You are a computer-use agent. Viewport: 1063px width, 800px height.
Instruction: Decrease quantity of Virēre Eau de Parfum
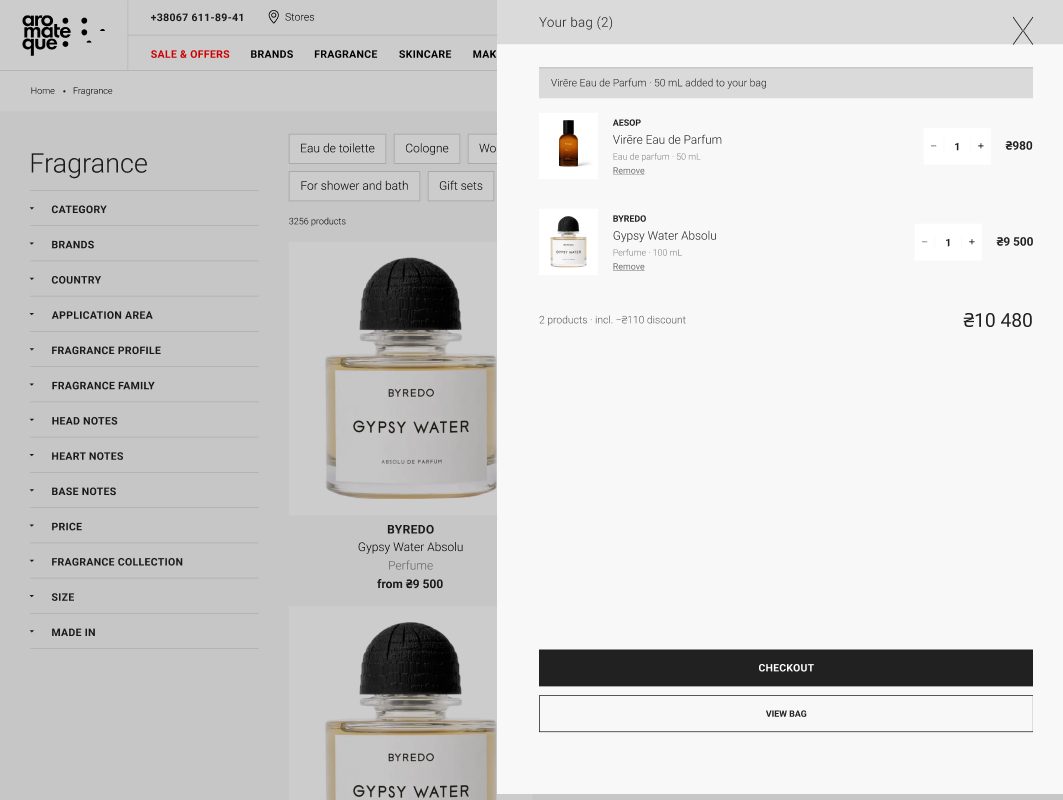[x=934, y=146]
